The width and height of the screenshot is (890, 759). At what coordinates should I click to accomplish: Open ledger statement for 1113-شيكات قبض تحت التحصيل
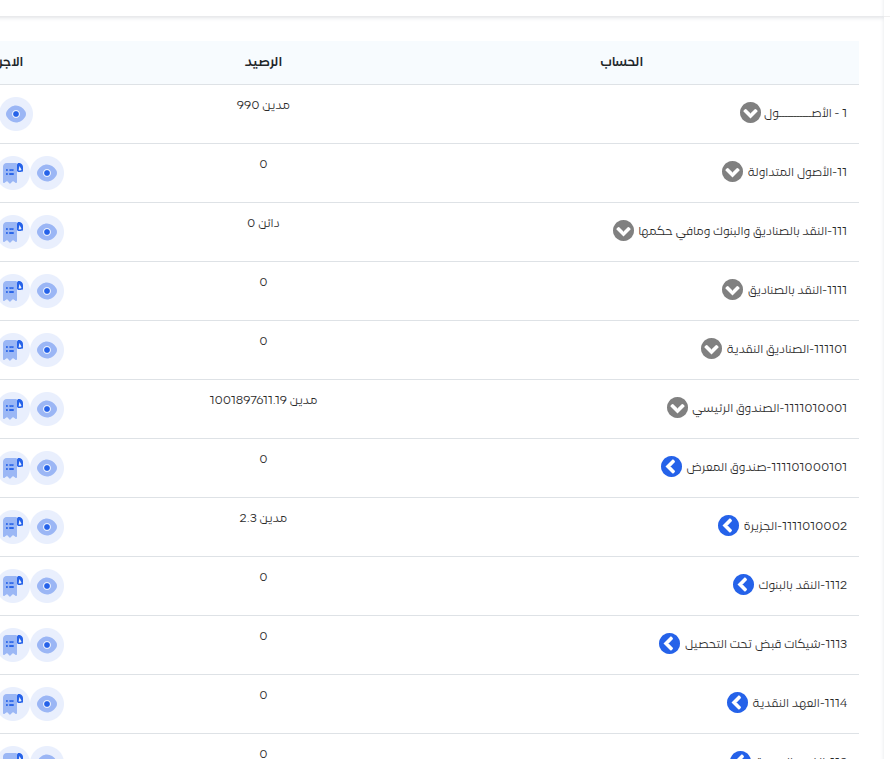point(12,645)
